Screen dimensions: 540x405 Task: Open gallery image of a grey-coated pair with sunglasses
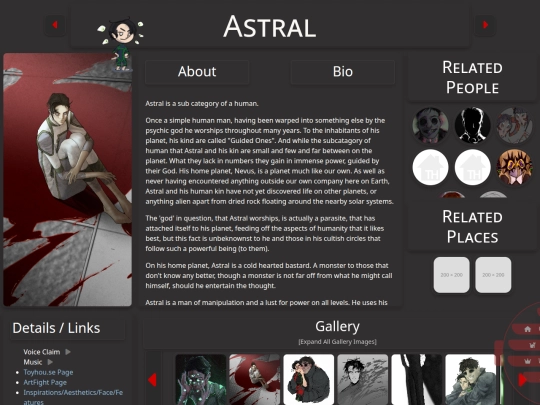[x=471, y=380]
